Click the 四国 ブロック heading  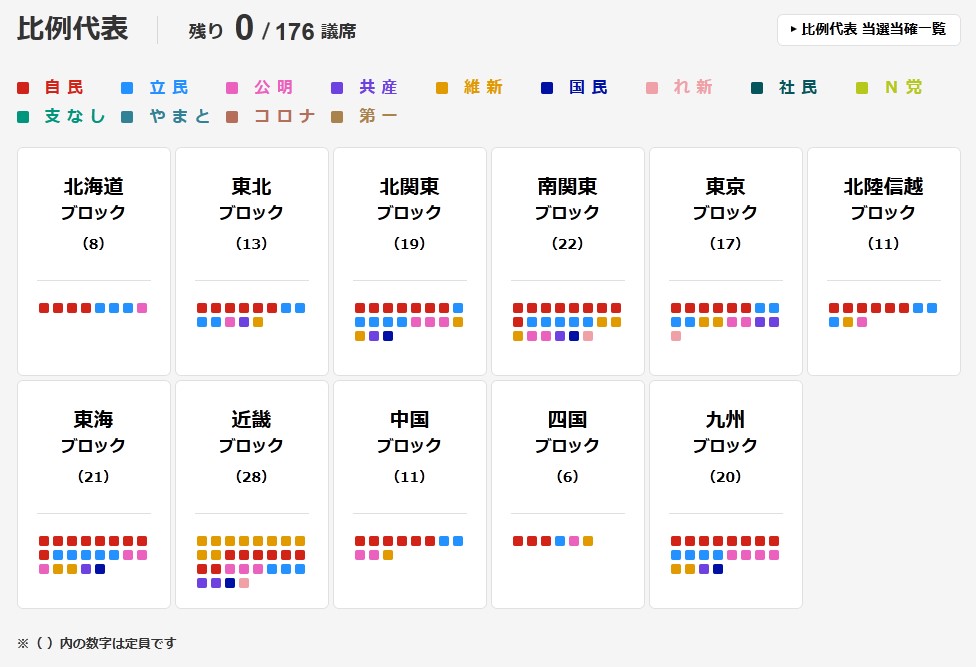(567, 432)
